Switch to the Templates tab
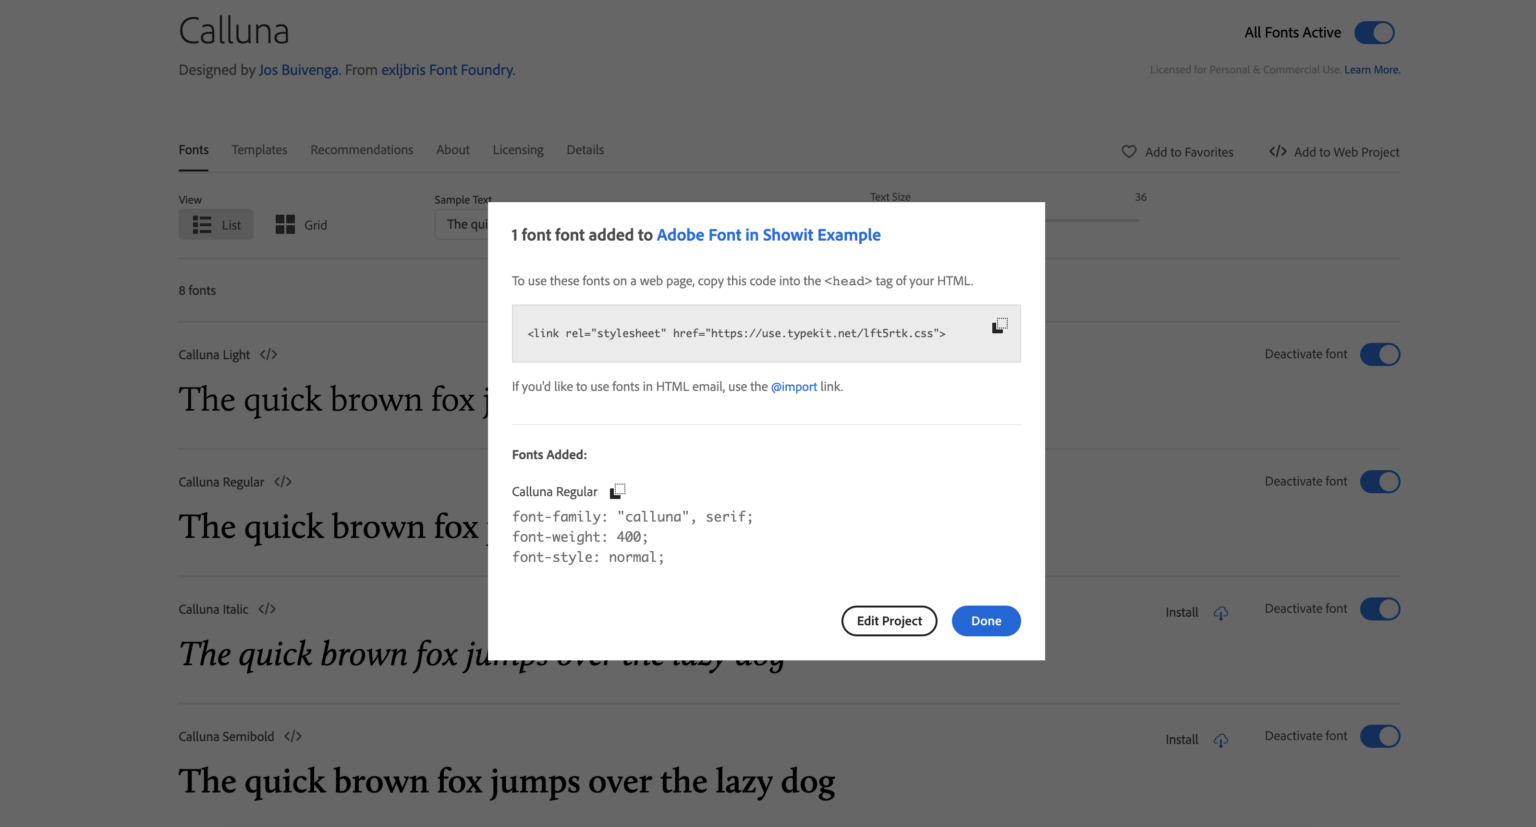The width and height of the screenshot is (1536, 827). click(259, 149)
